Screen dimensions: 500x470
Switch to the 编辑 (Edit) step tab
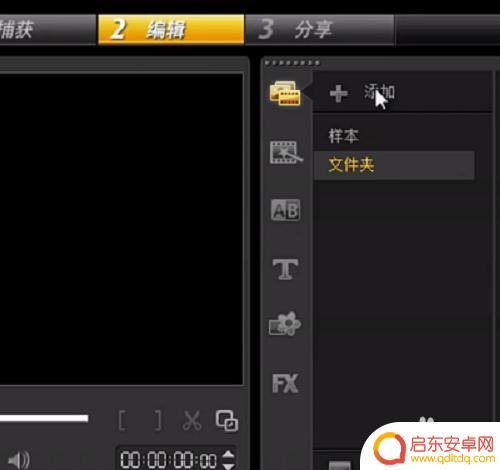(171, 29)
